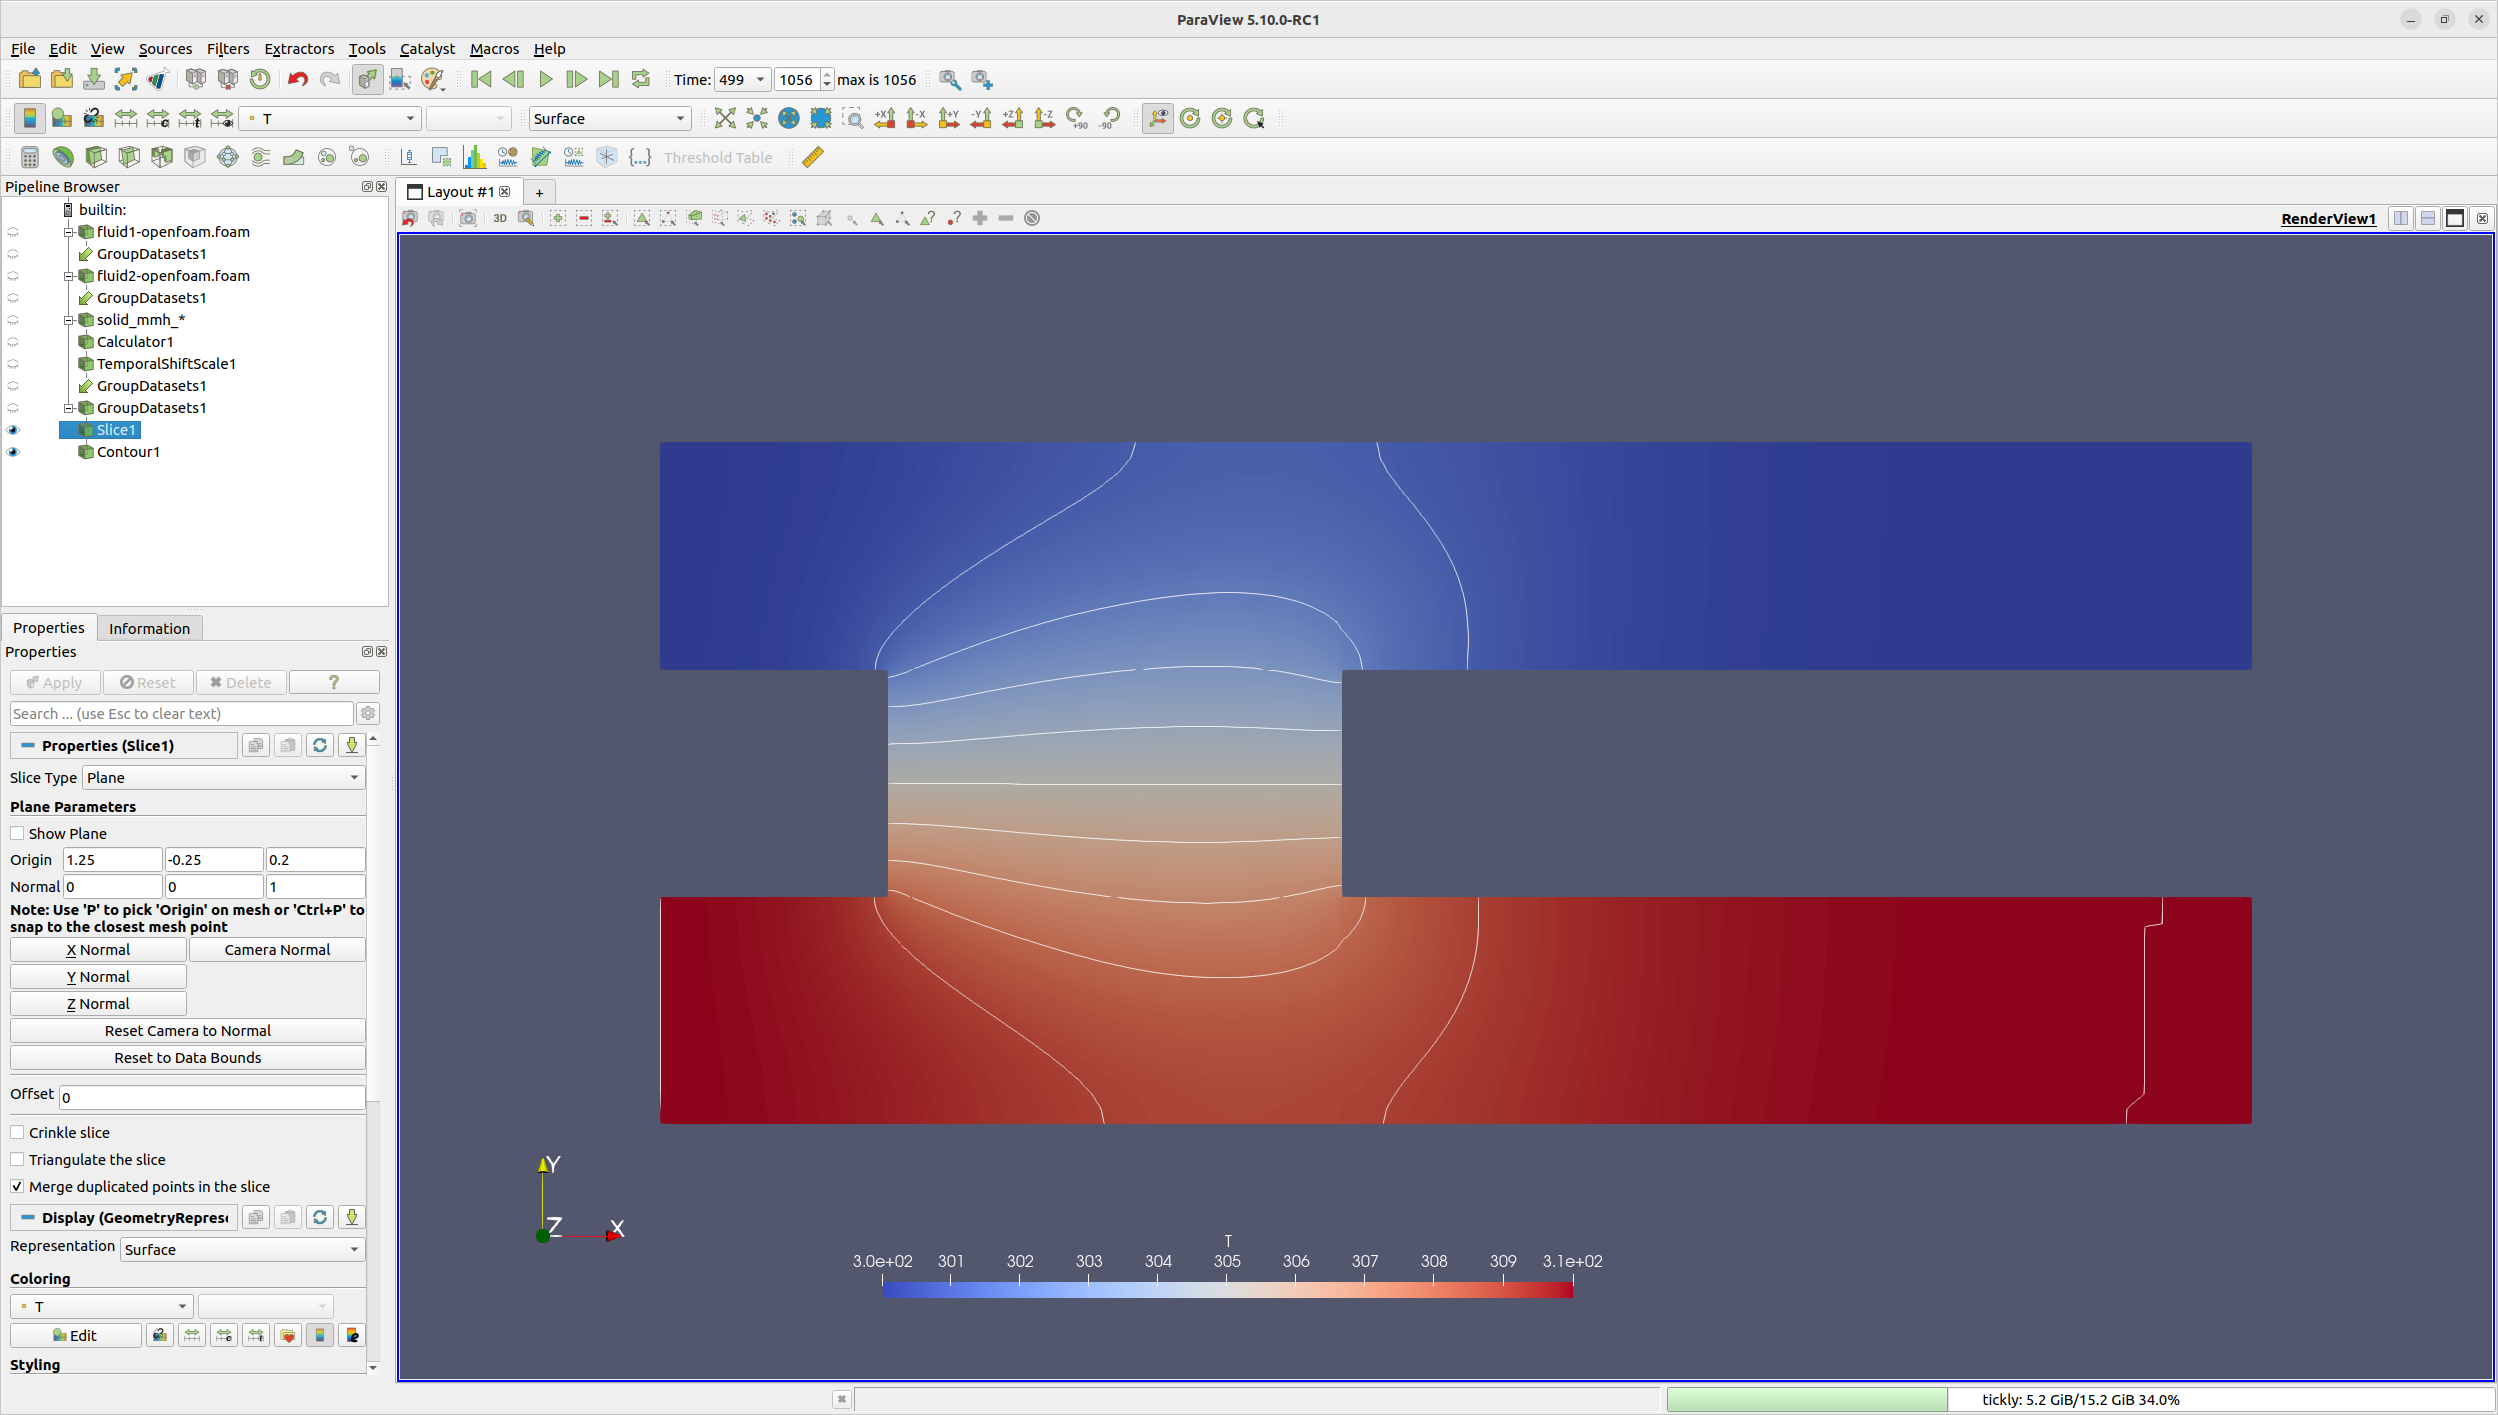2498x1415 pixels.
Task: Apply the Contour filter
Action: tap(62, 157)
